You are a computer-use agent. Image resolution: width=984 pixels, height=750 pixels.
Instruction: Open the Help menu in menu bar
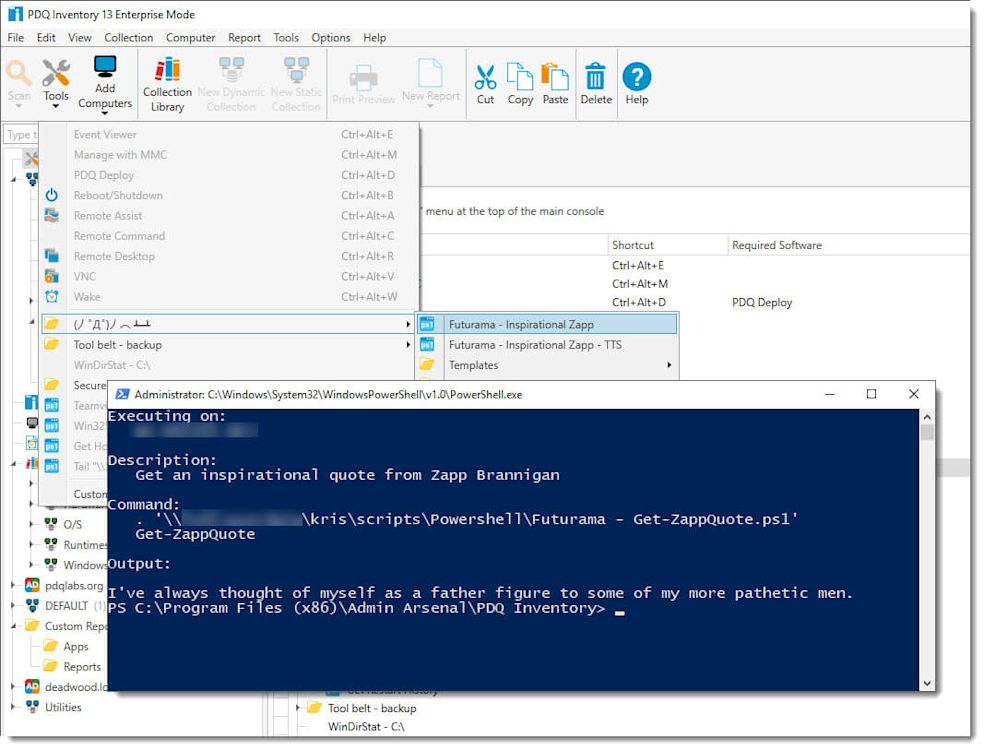coord(375,38)
